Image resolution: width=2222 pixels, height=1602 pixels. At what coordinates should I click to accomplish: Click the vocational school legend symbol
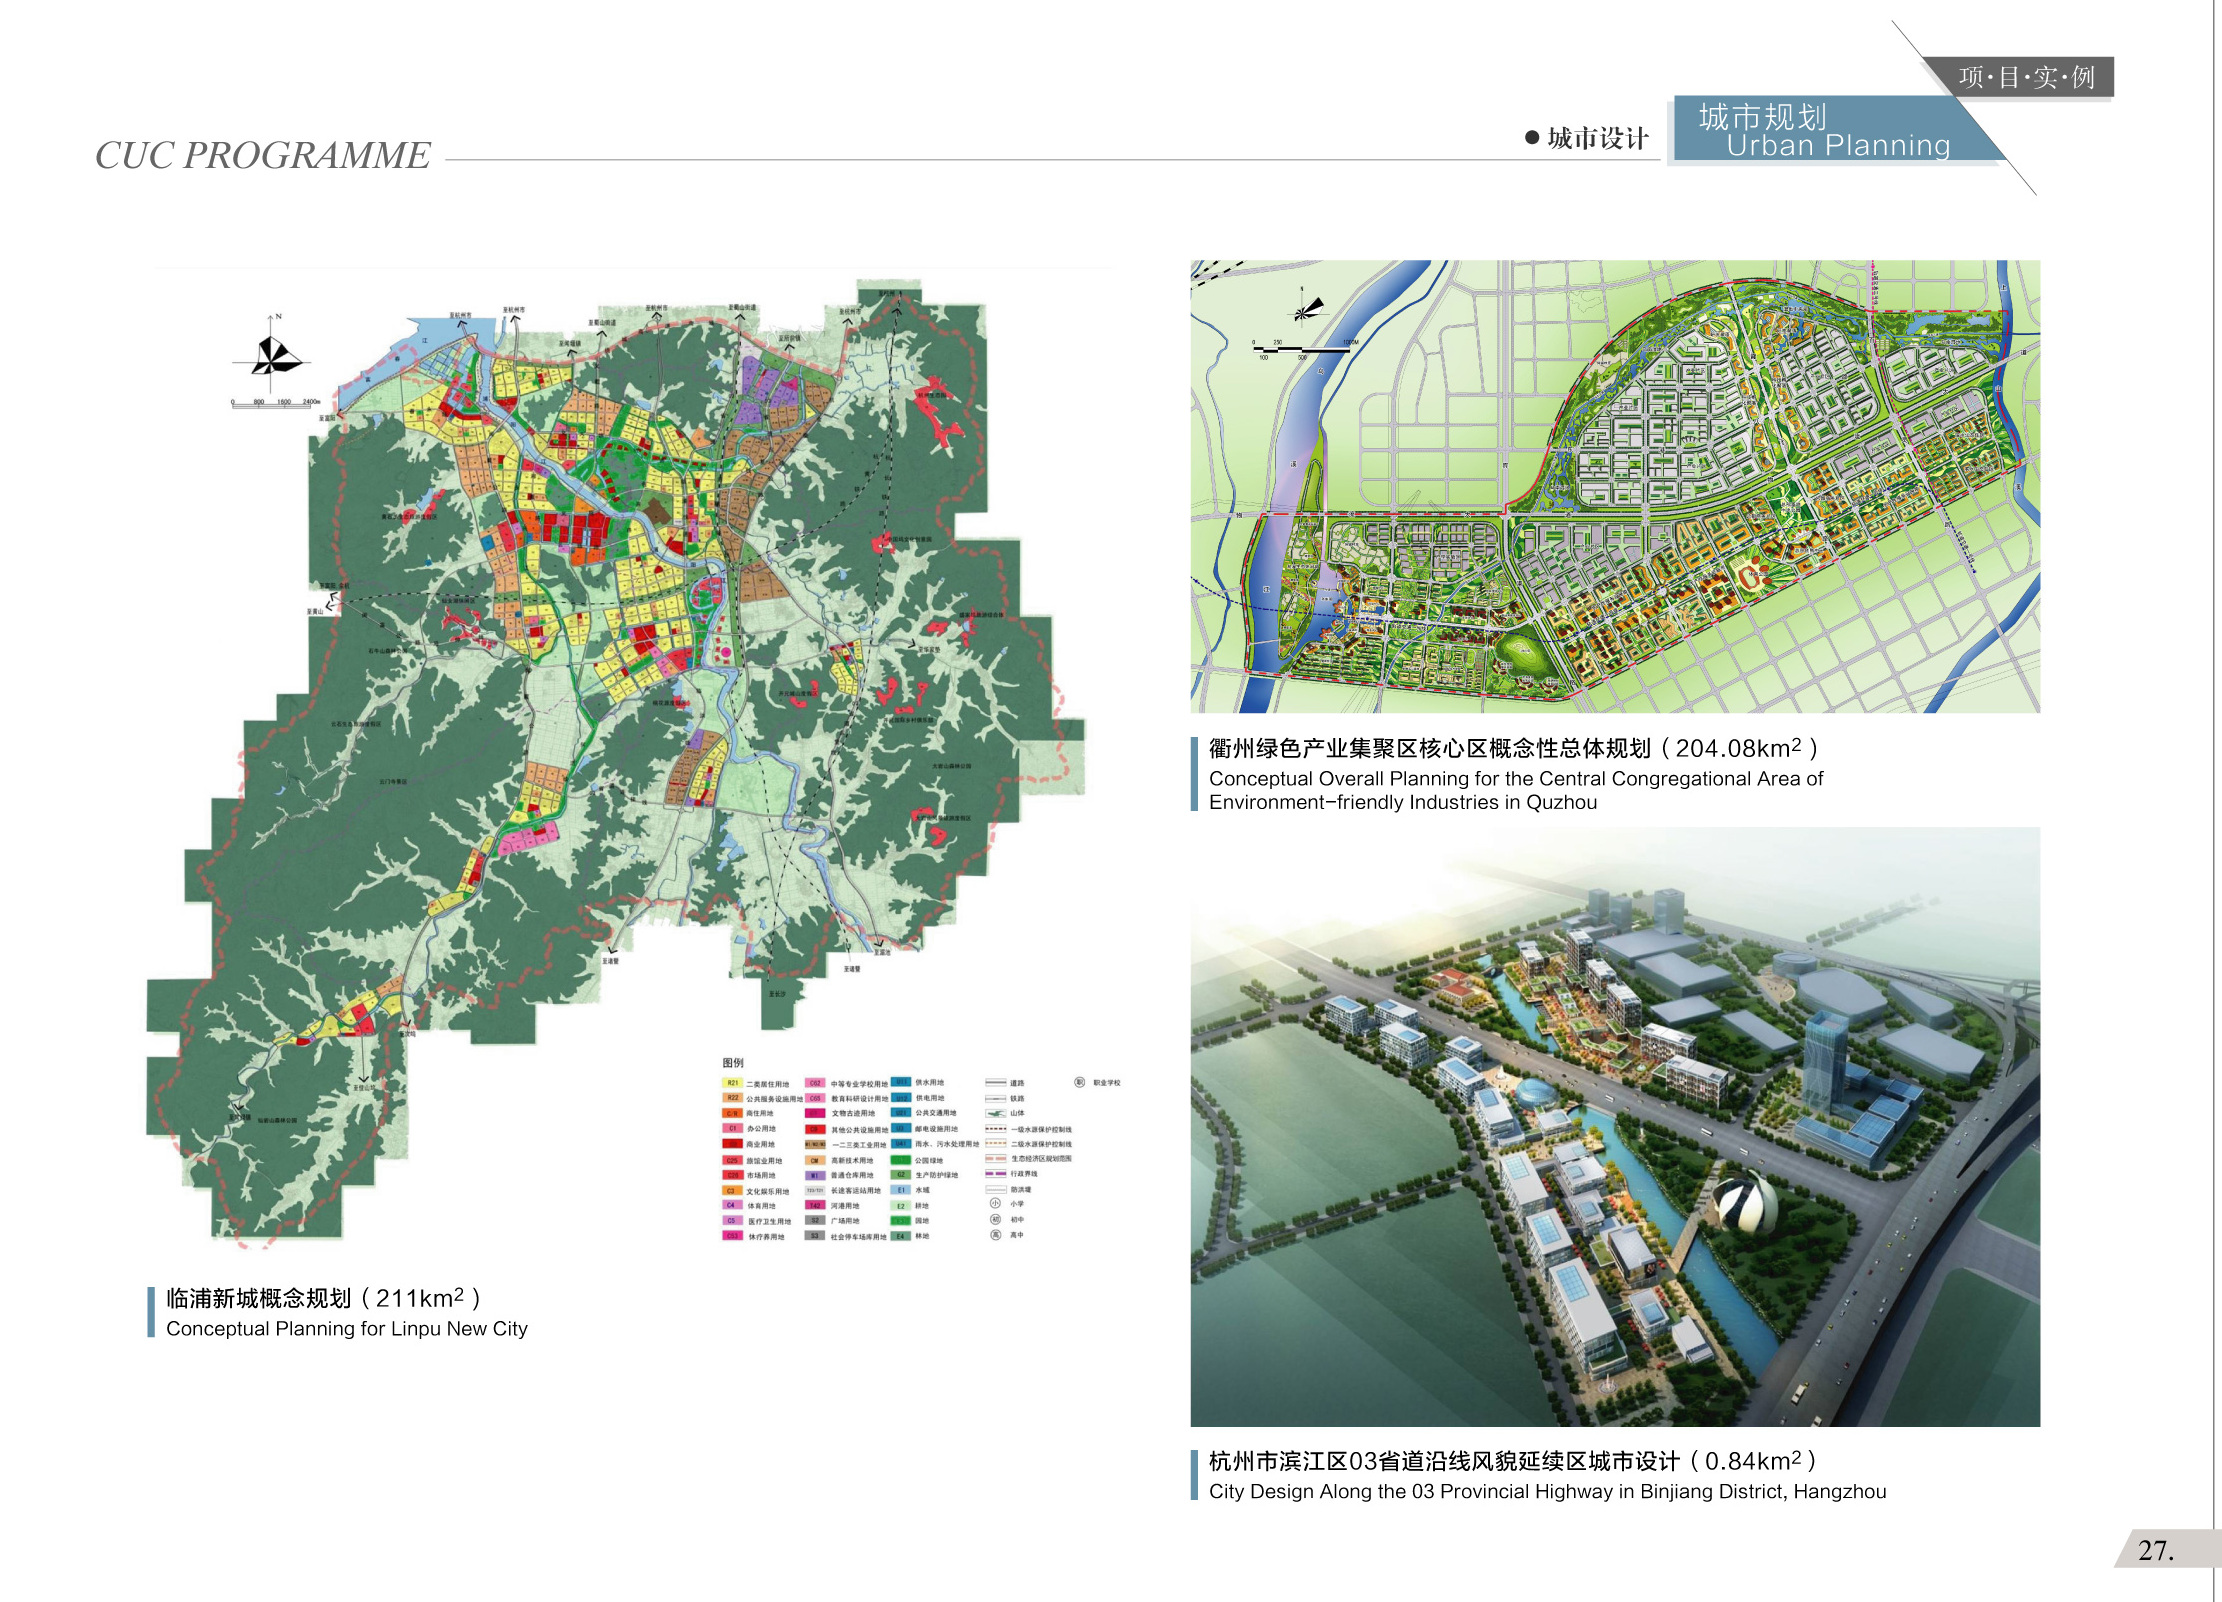click(1079, 1082)
